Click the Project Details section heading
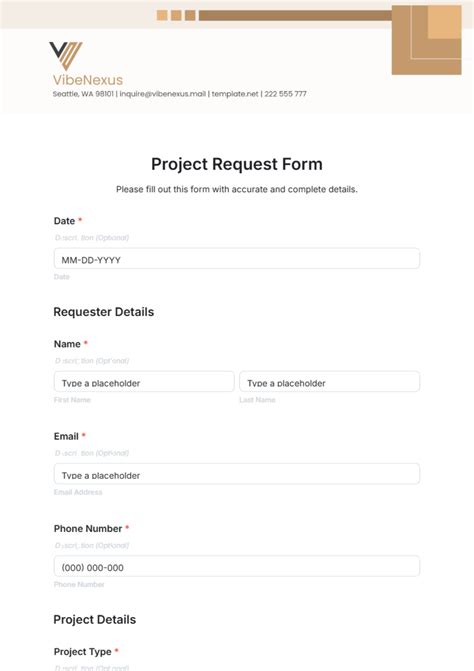The image size is (474, 671). point(95,620)
